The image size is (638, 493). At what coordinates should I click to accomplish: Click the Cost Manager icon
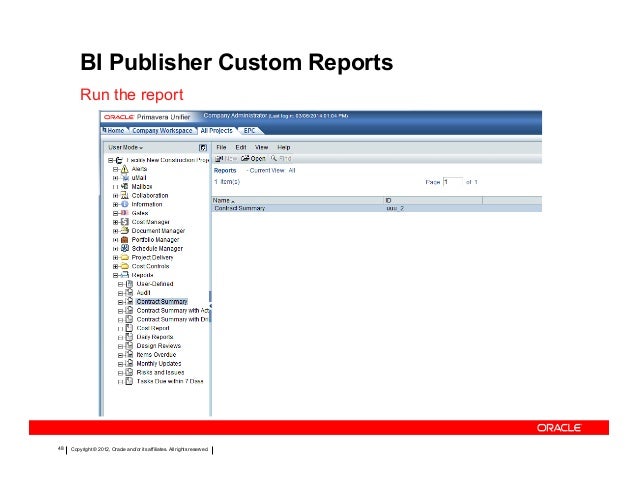(x=125, y=222)
